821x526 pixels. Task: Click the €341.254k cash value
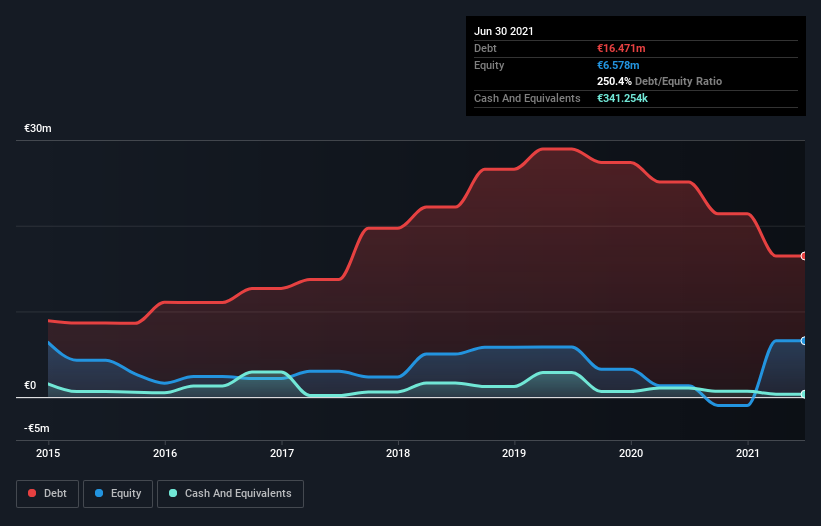(622, 98)
